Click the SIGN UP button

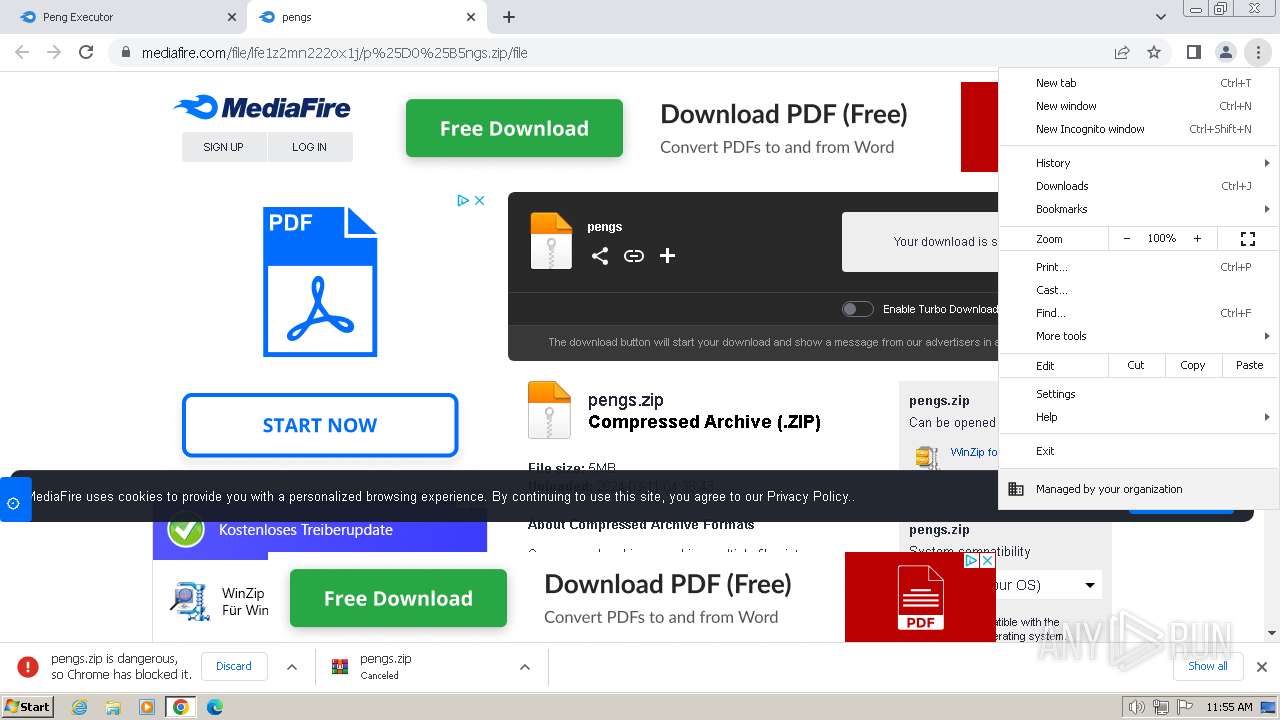click(x=224, y=147)
